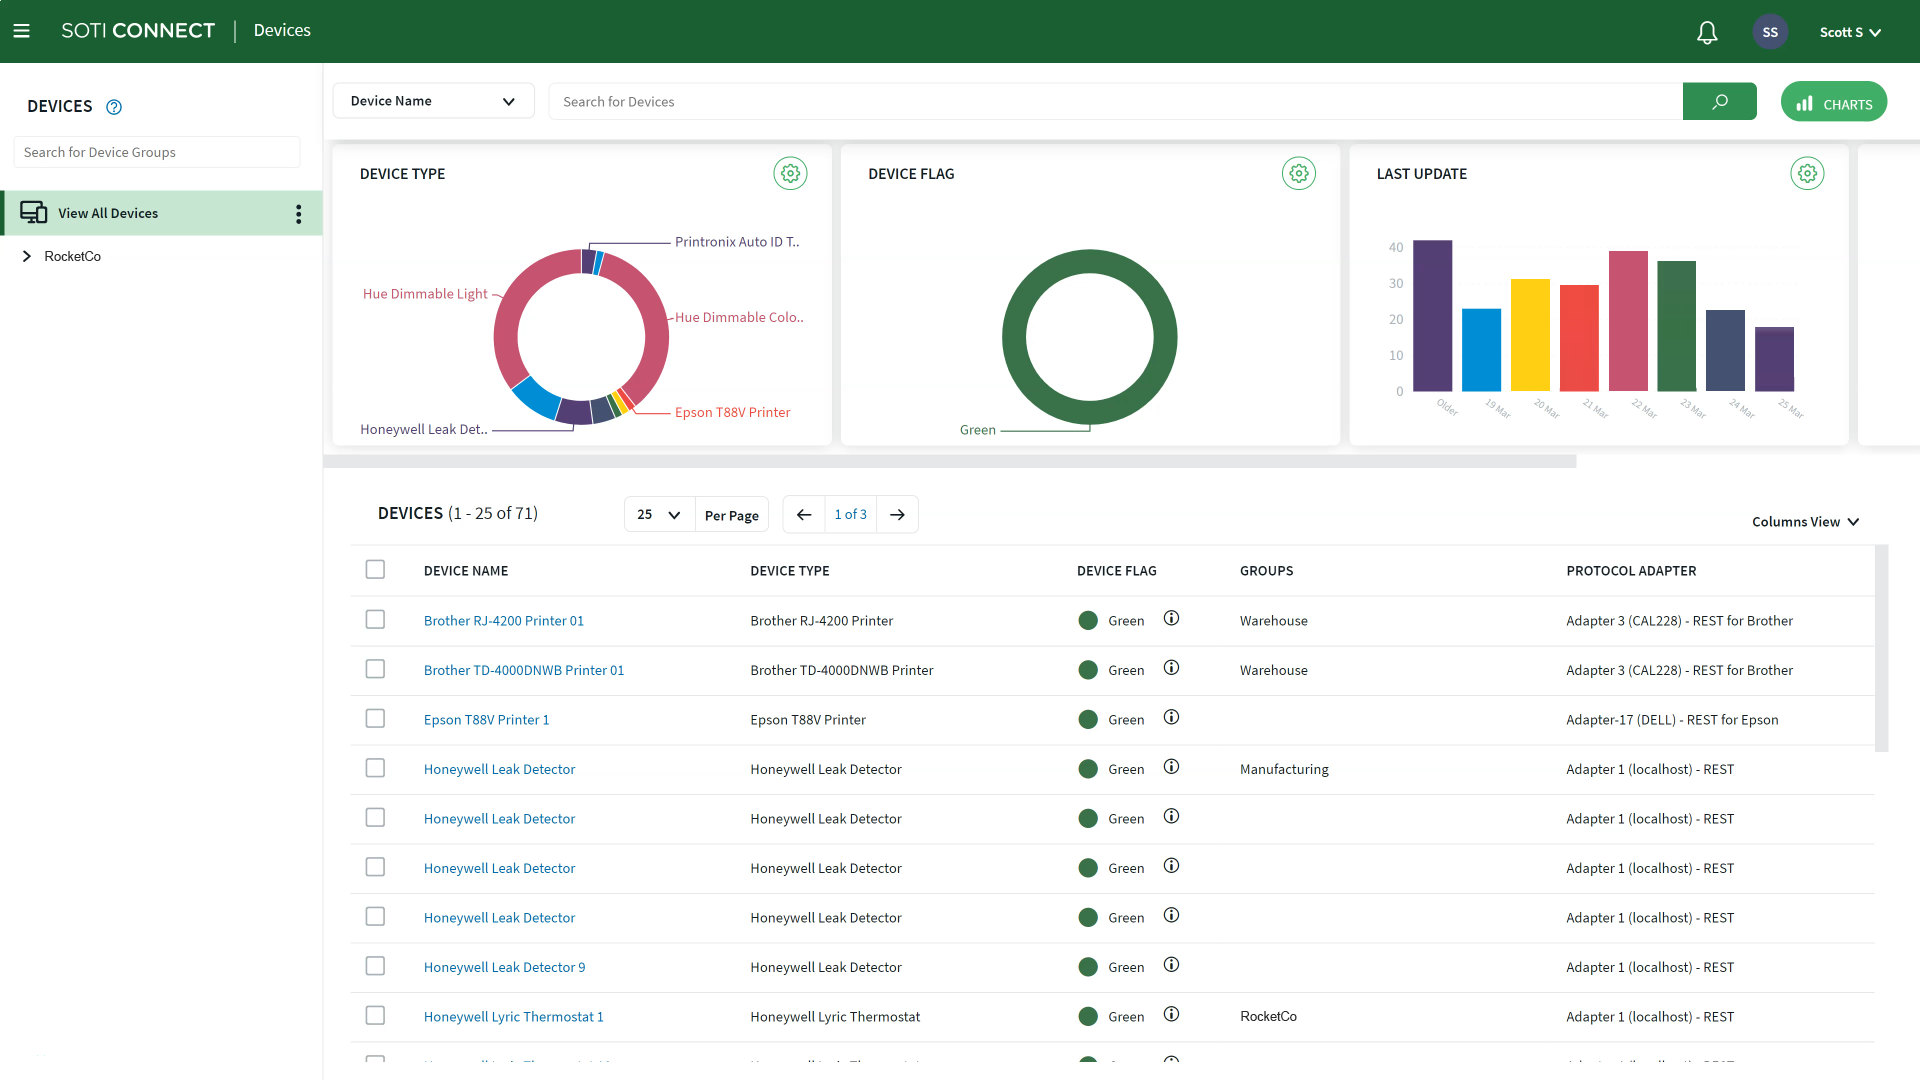Click the Devices help question-mark icon
1920x1080 pixels.
pyautogui.click(x=114, y=107)
